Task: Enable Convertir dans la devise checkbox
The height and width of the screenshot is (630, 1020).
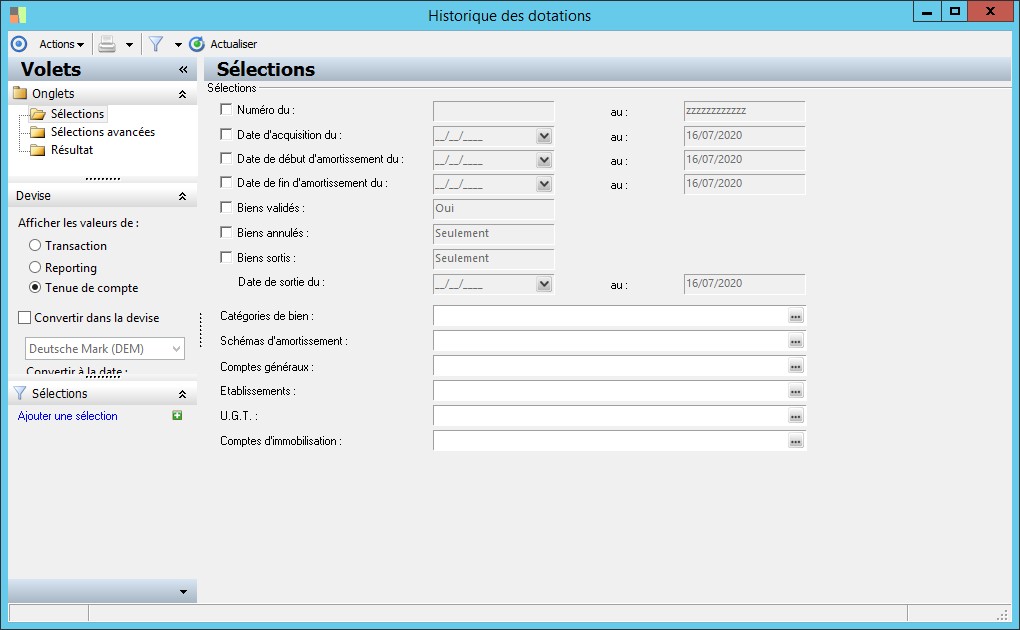Action: coord(25,318)
